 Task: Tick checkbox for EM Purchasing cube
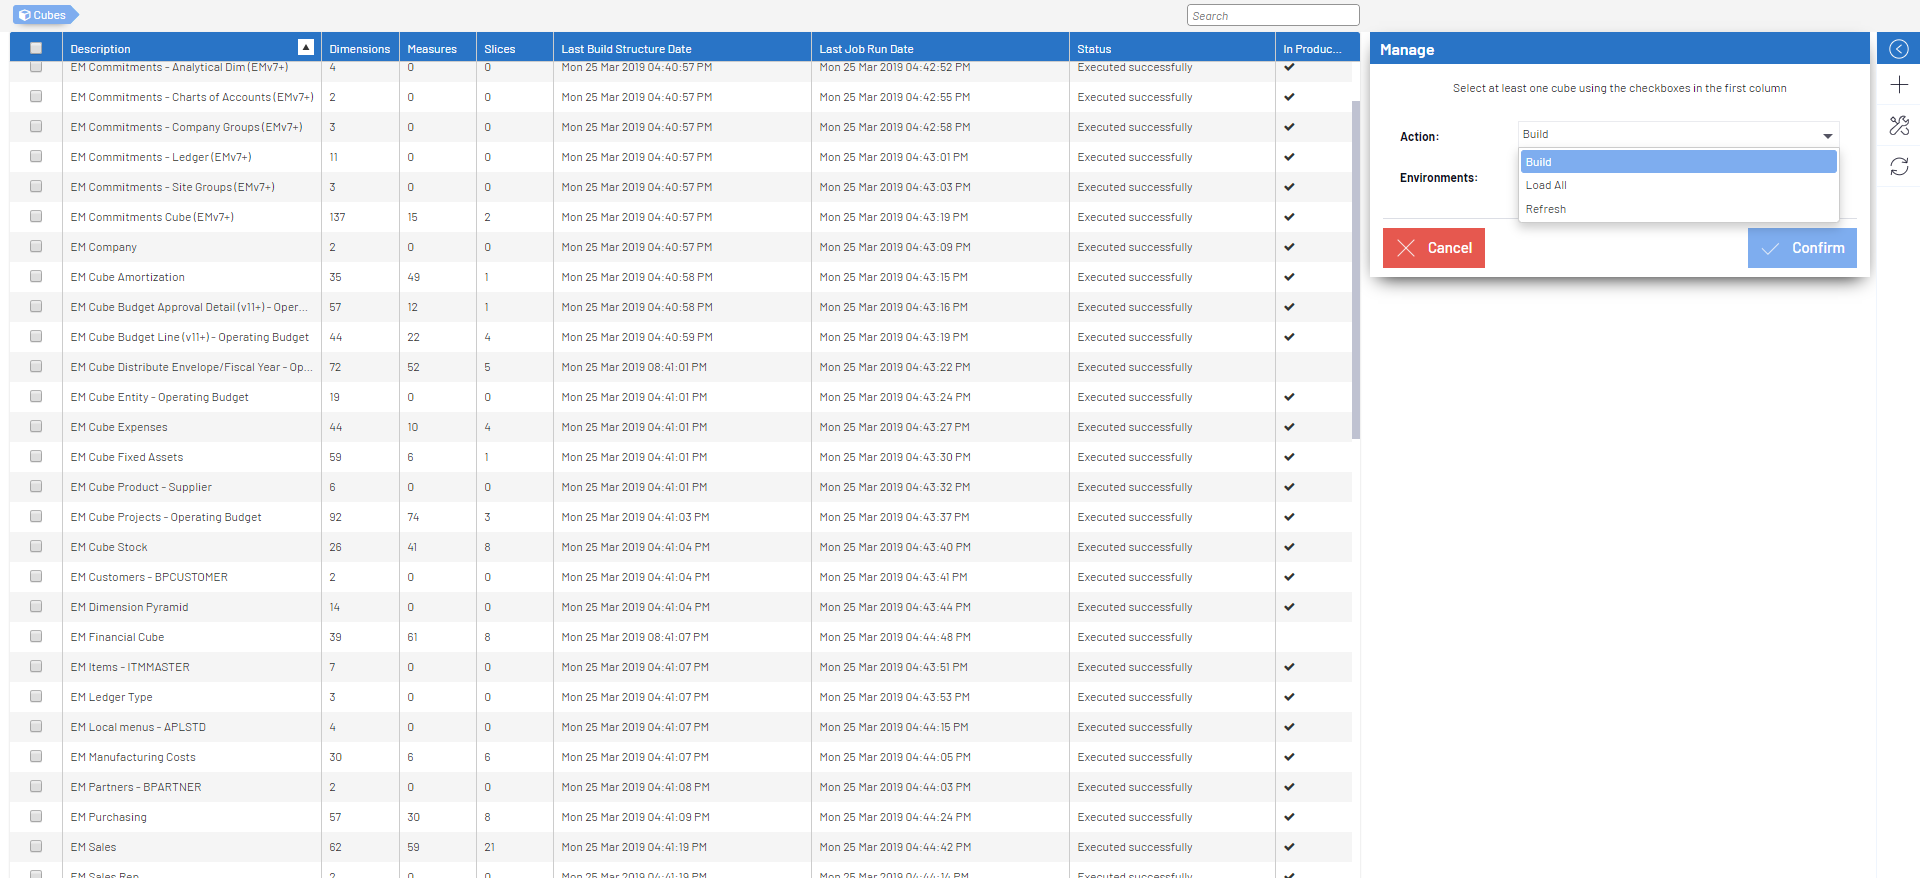tap(36, 817)
